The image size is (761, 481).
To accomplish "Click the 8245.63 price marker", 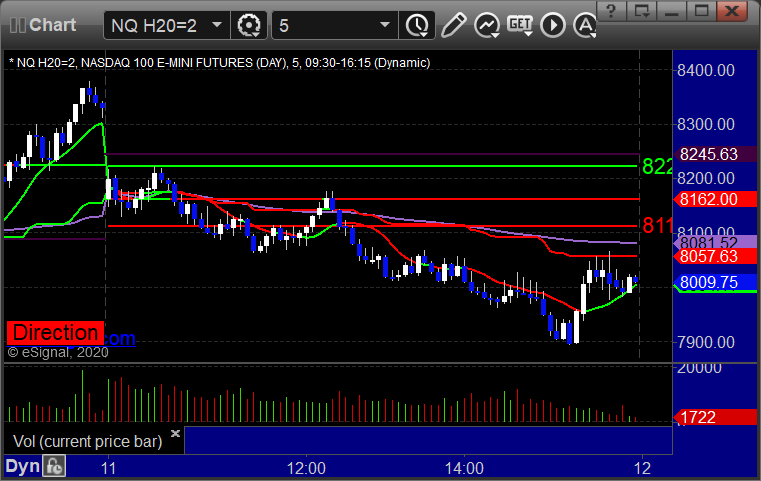I will [x=714, y=154].
